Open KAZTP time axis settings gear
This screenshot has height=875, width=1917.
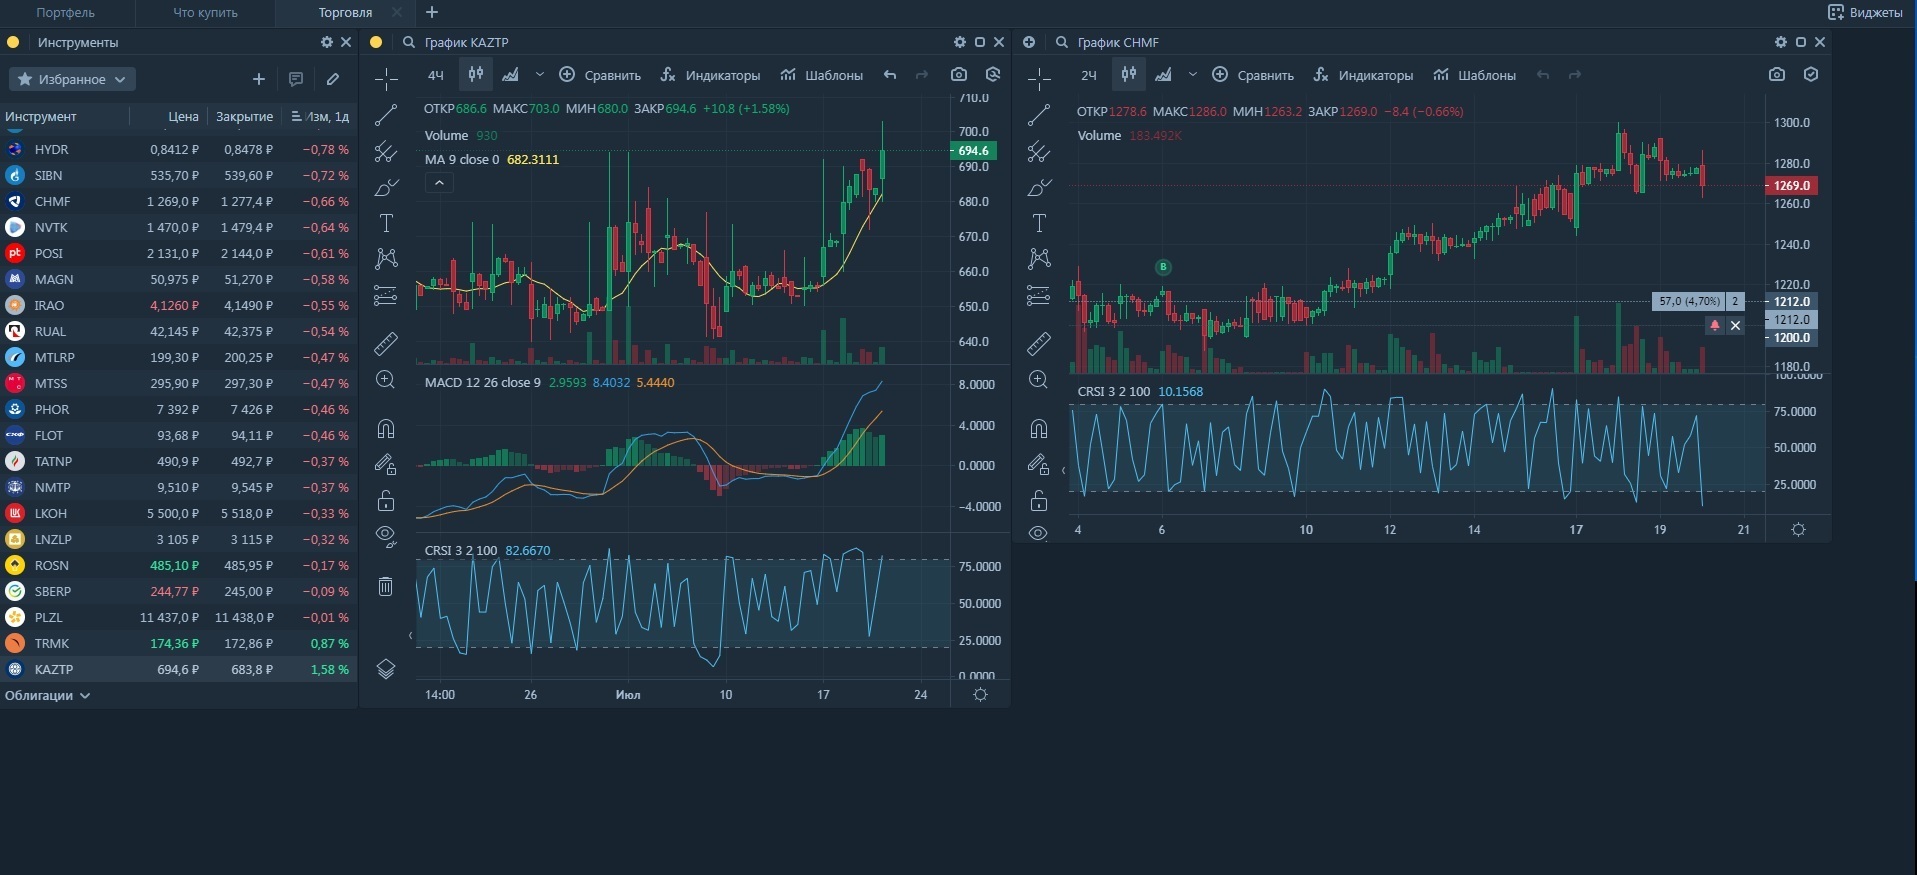click(981, 694)
